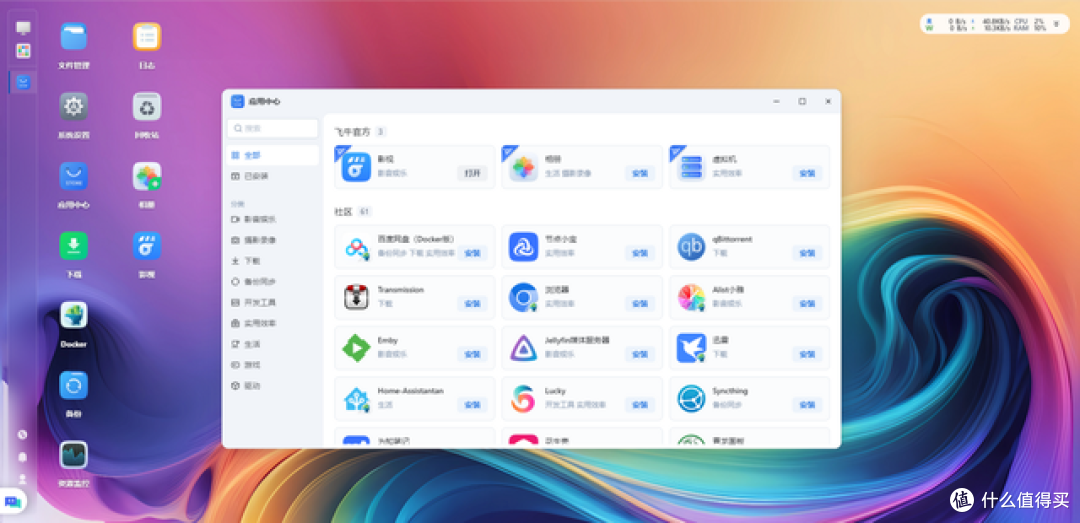Click the 飞牛官方 section heading
This screenshot has width=1080, height=523.
(352, 131)
